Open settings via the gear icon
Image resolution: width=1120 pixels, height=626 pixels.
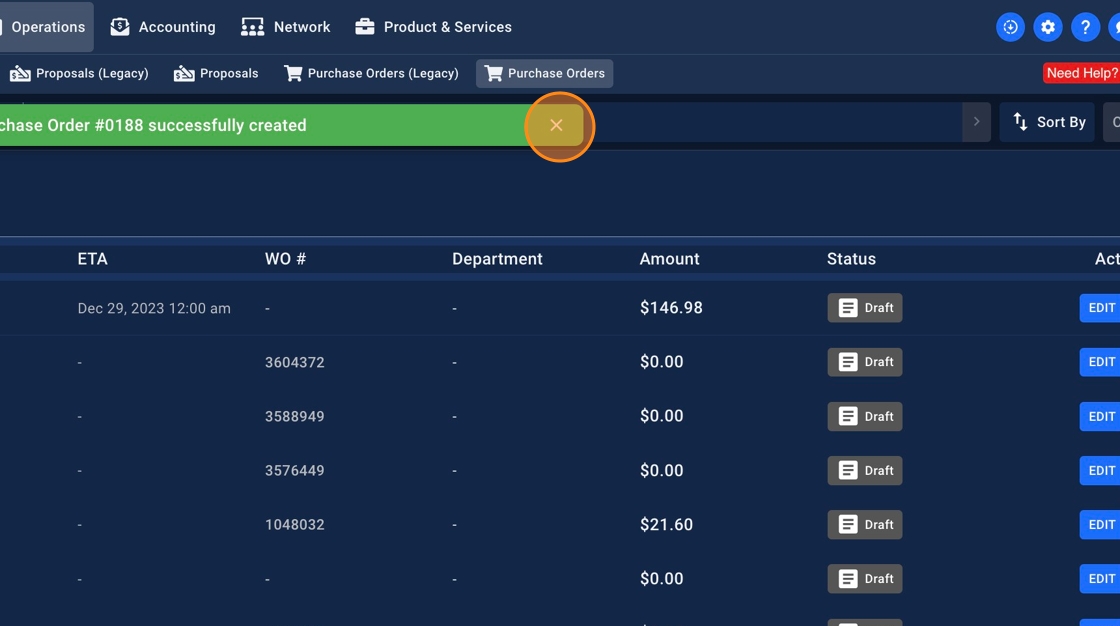(x=1048, y=27)
